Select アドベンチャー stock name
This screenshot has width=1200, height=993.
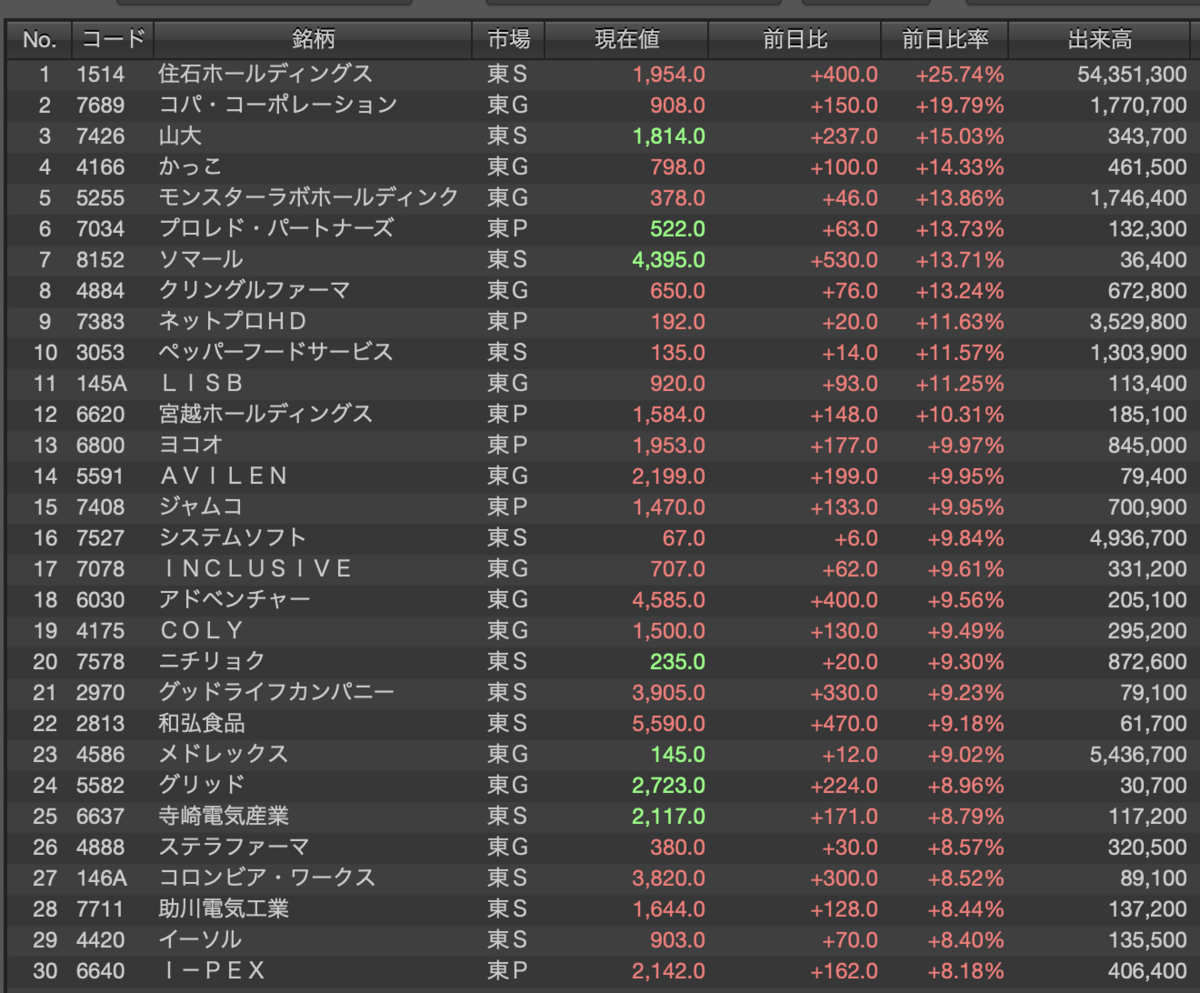tap(235, 600)
